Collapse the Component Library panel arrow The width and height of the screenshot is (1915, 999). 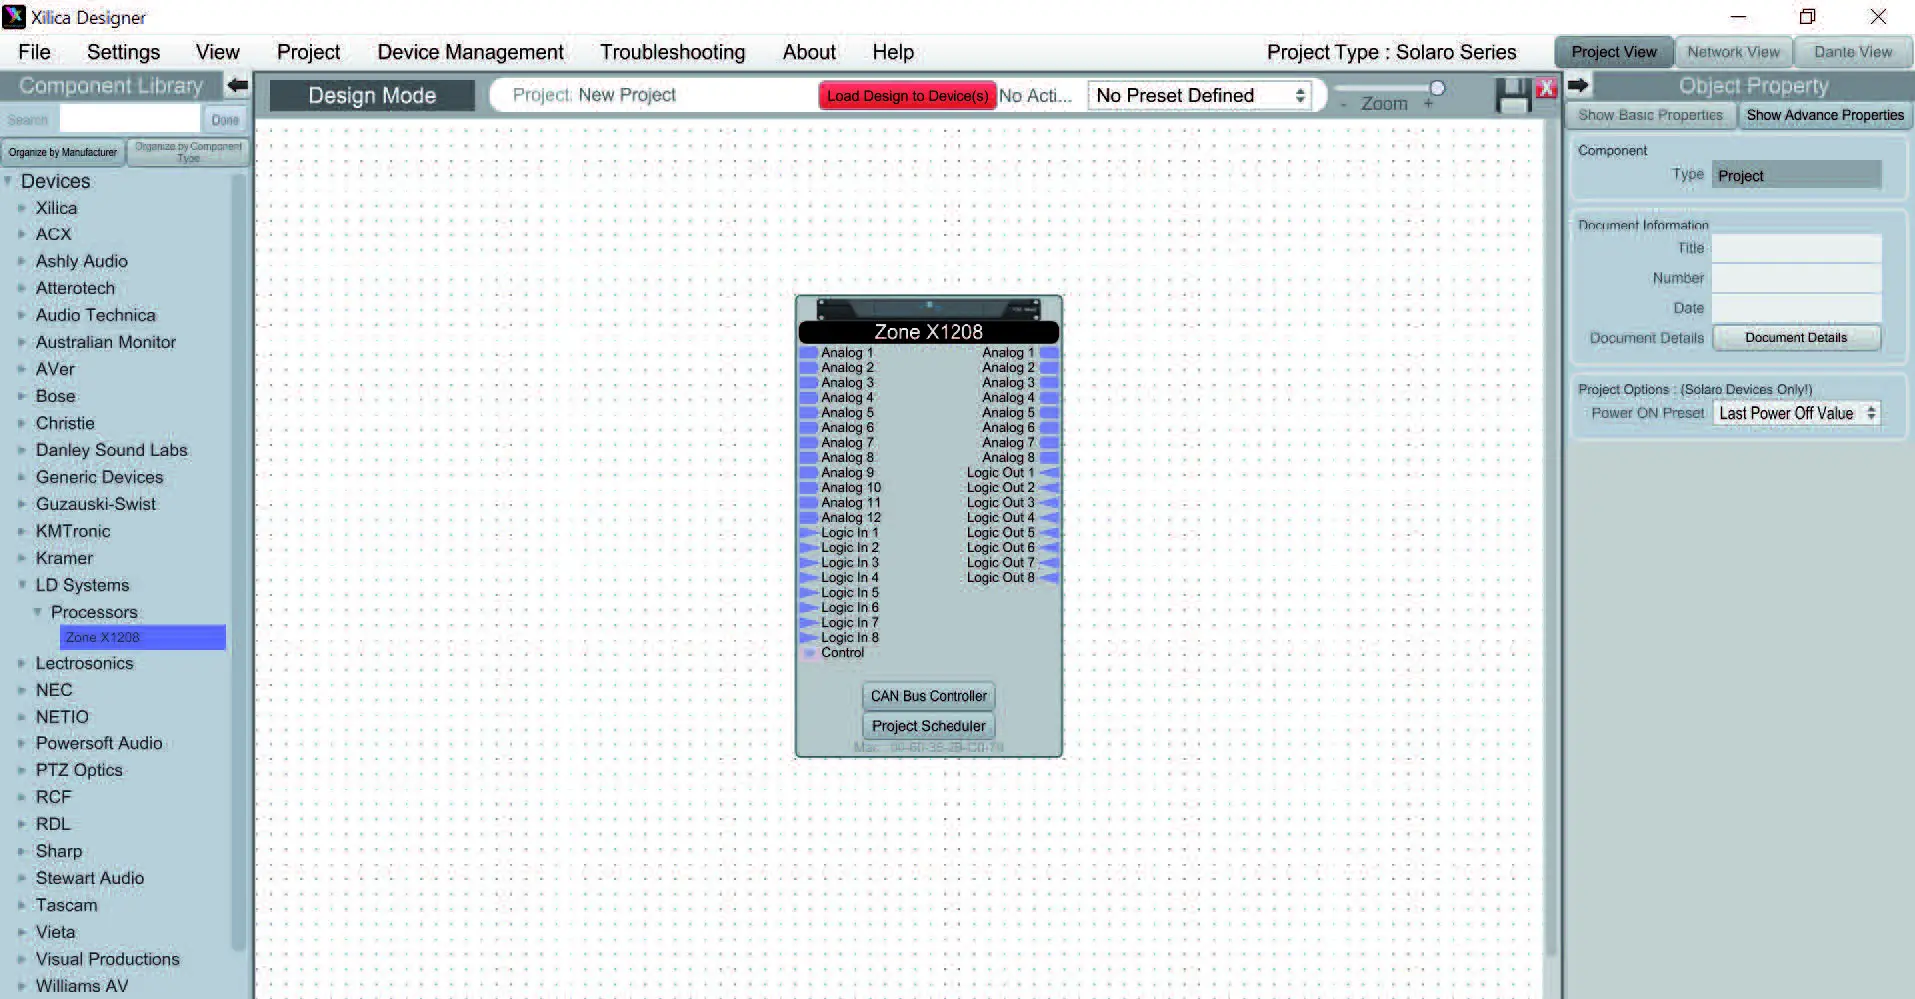click(236, 85)
